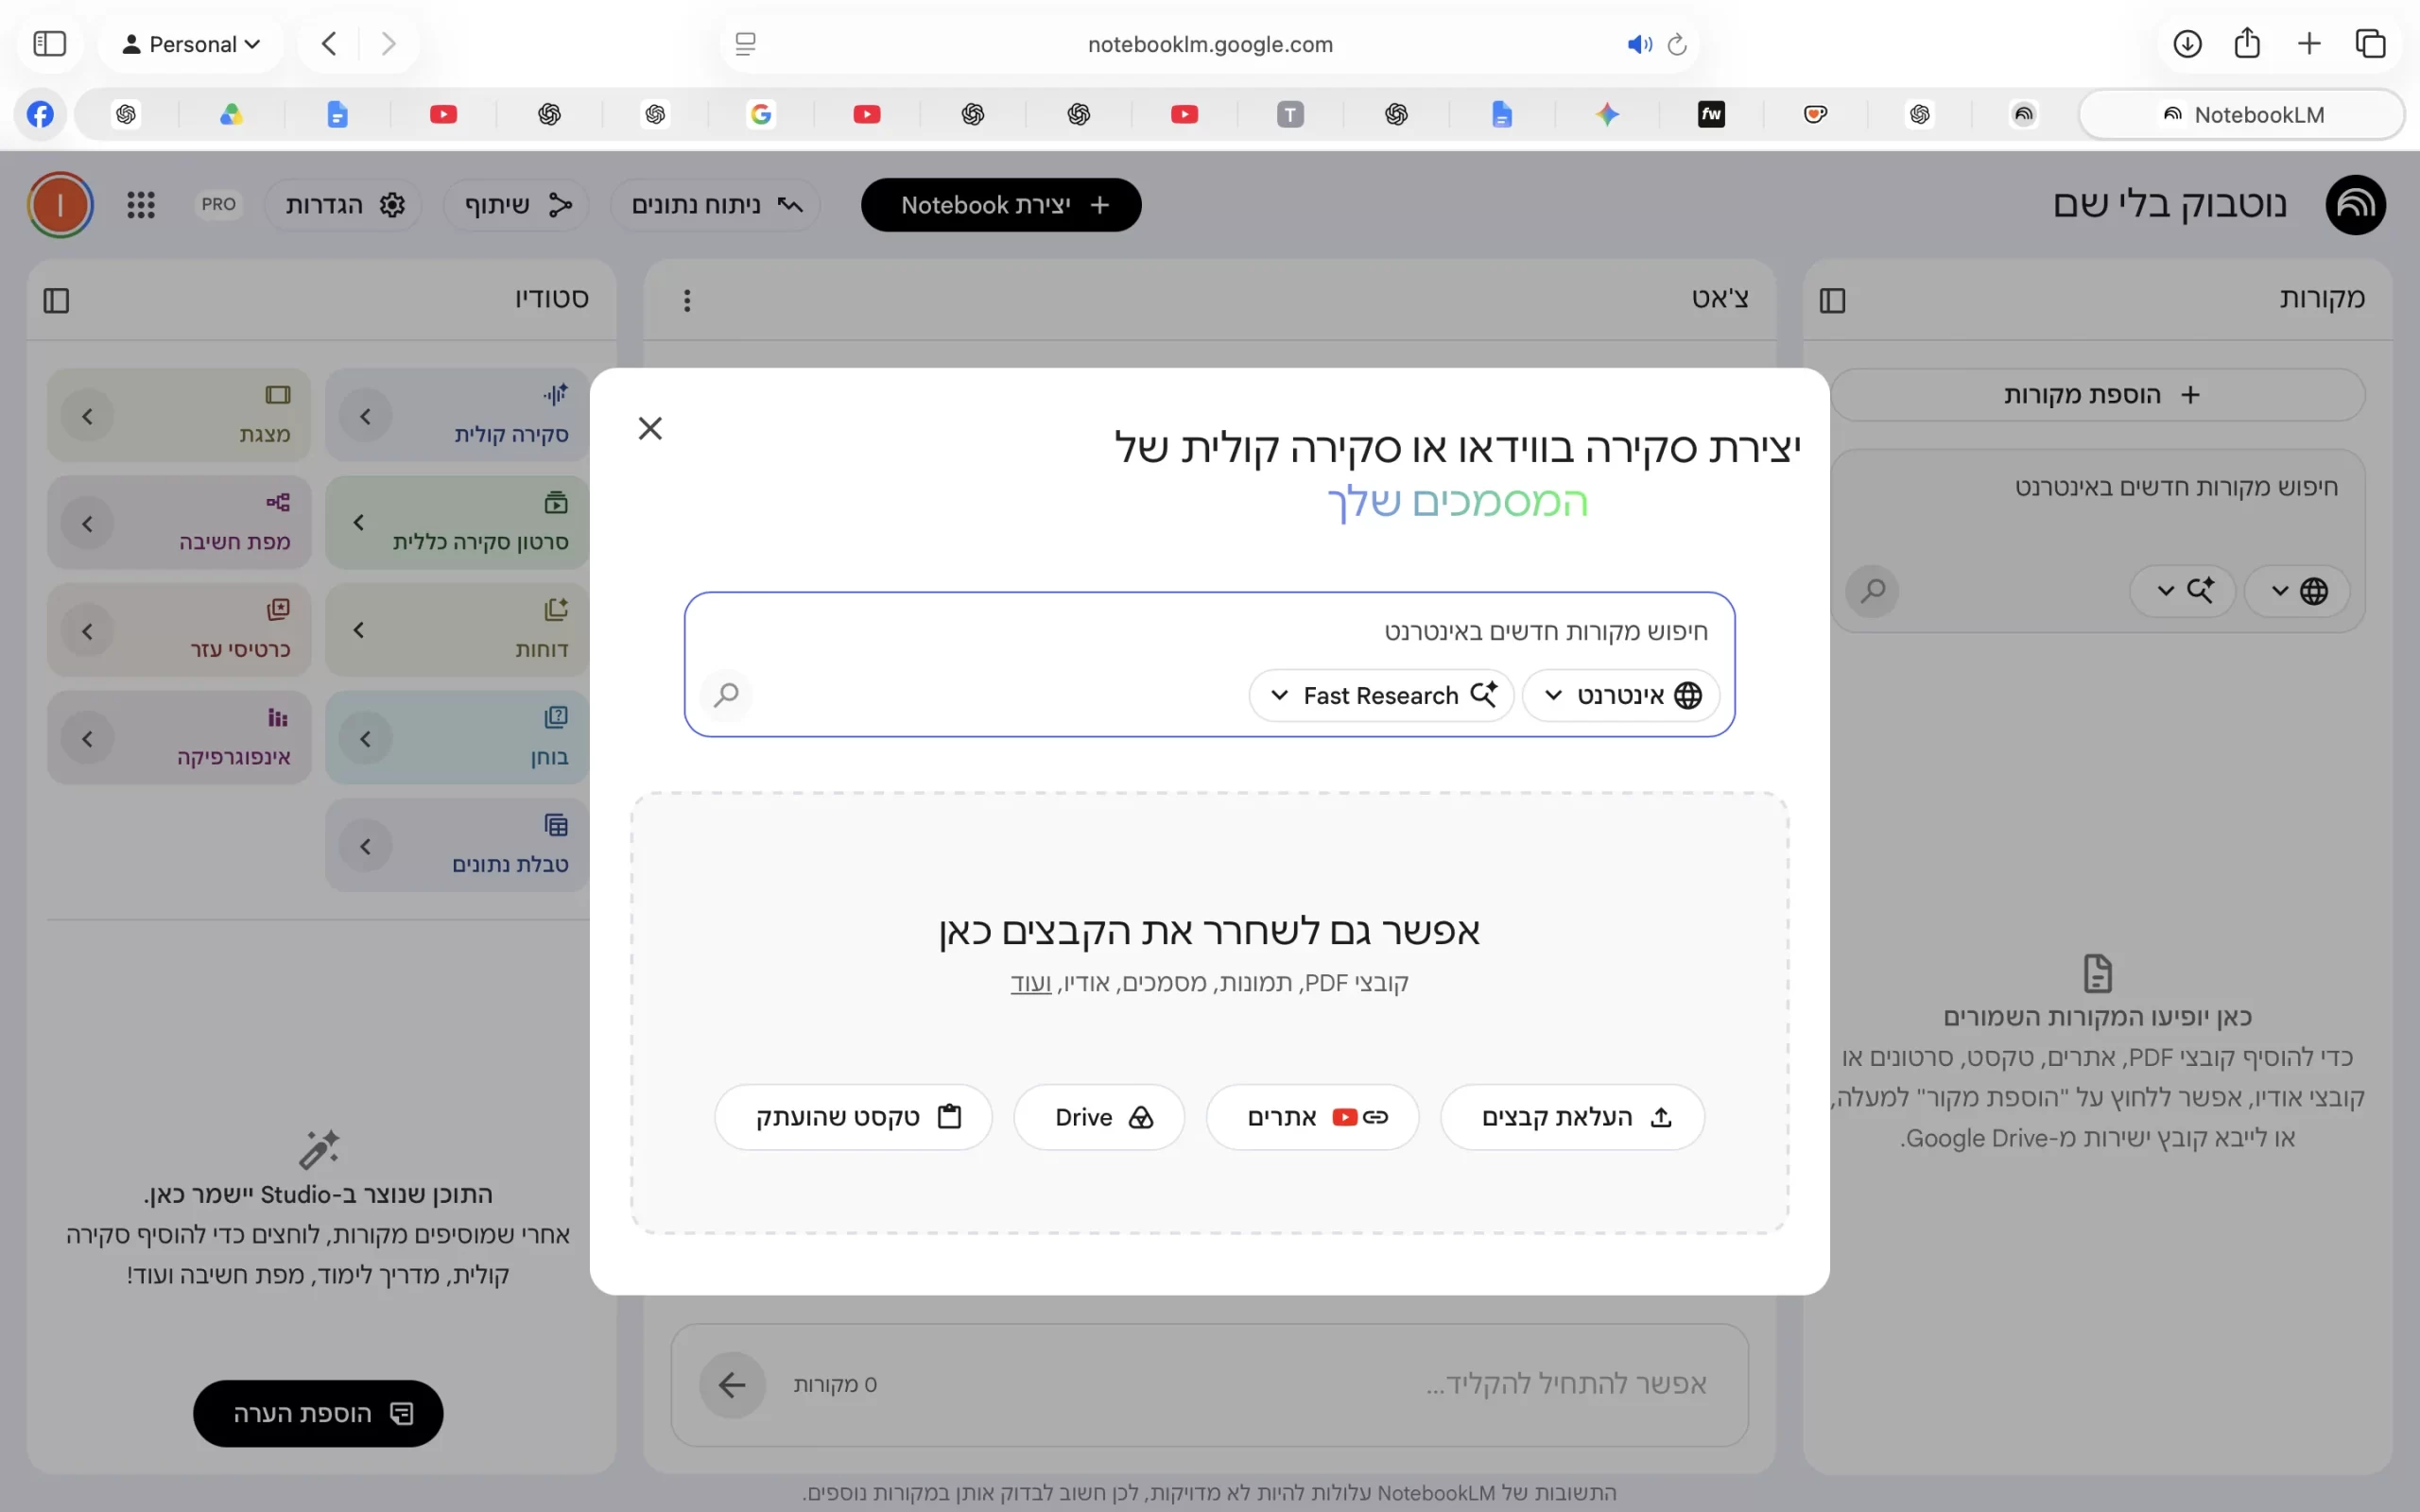Open the Fast Research dropdown in dialog

point(1381,695)
